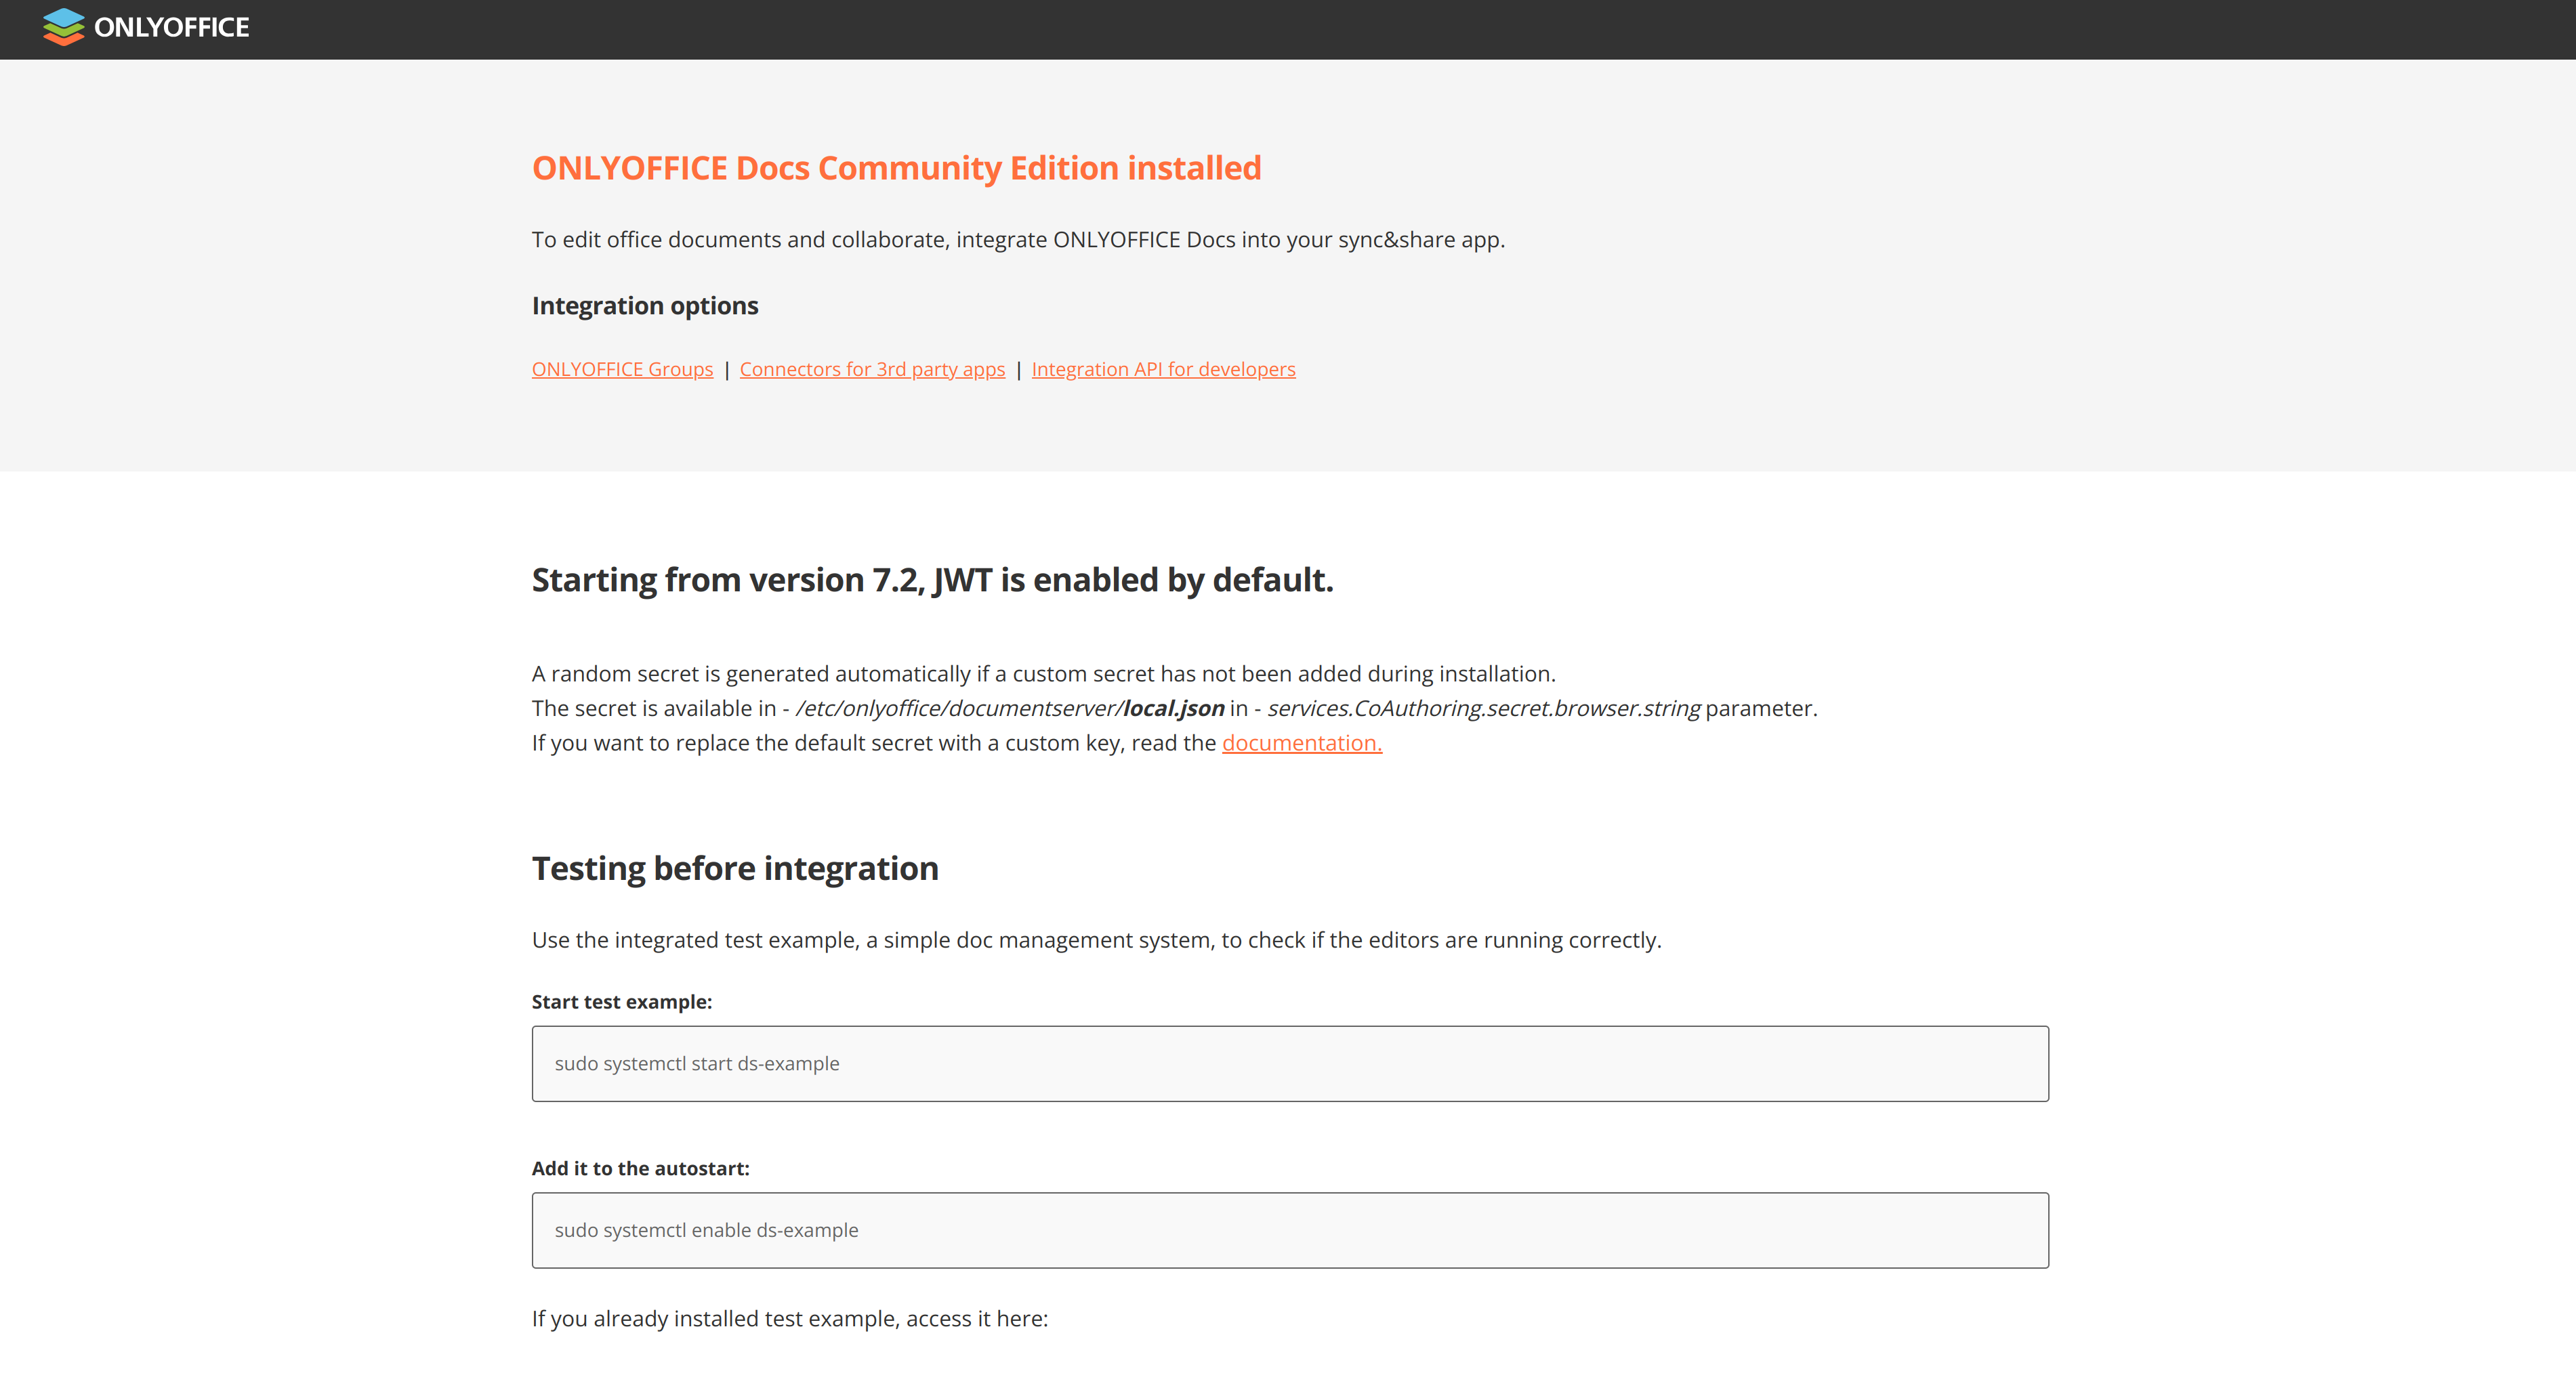Click the 'Integration options' subheading

(x=645, y=306)
